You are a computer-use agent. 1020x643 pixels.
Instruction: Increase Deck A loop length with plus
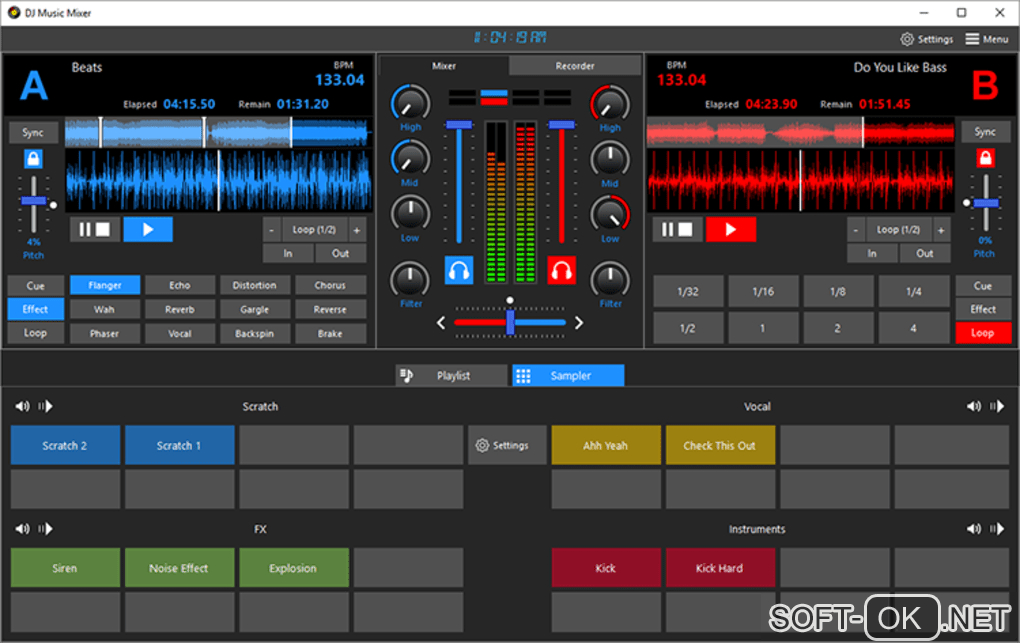[x=357, y=229]
